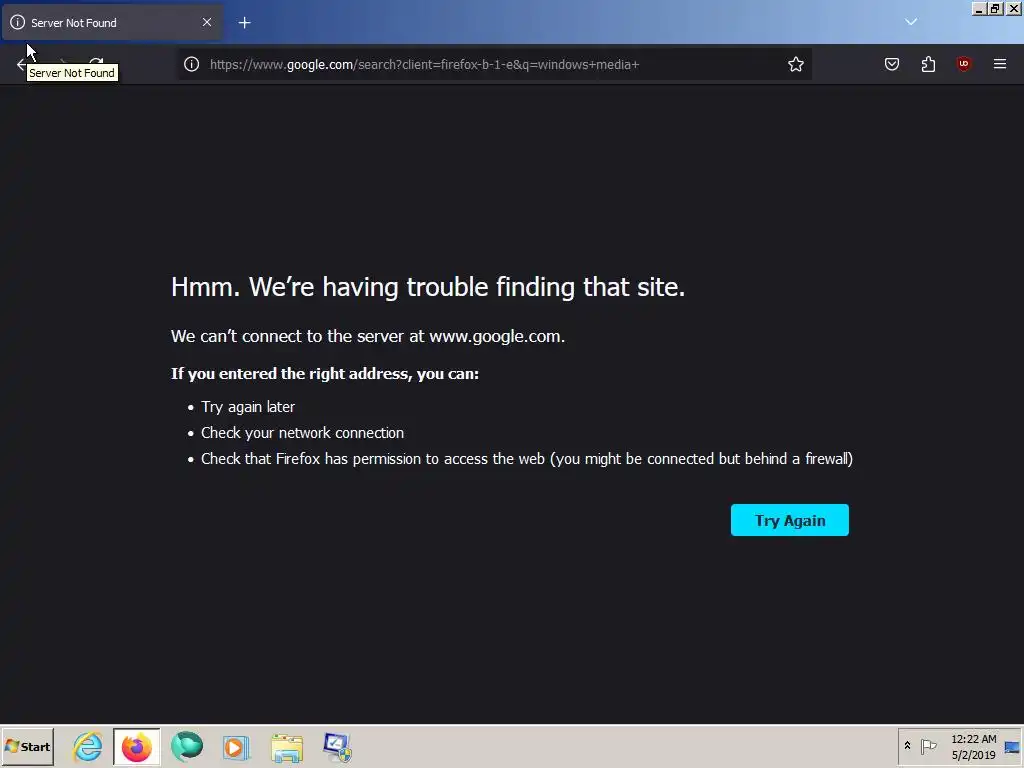Click the Try Again button
The height and width of the screenshot is (768, 1024).
(x=790, y=520)
